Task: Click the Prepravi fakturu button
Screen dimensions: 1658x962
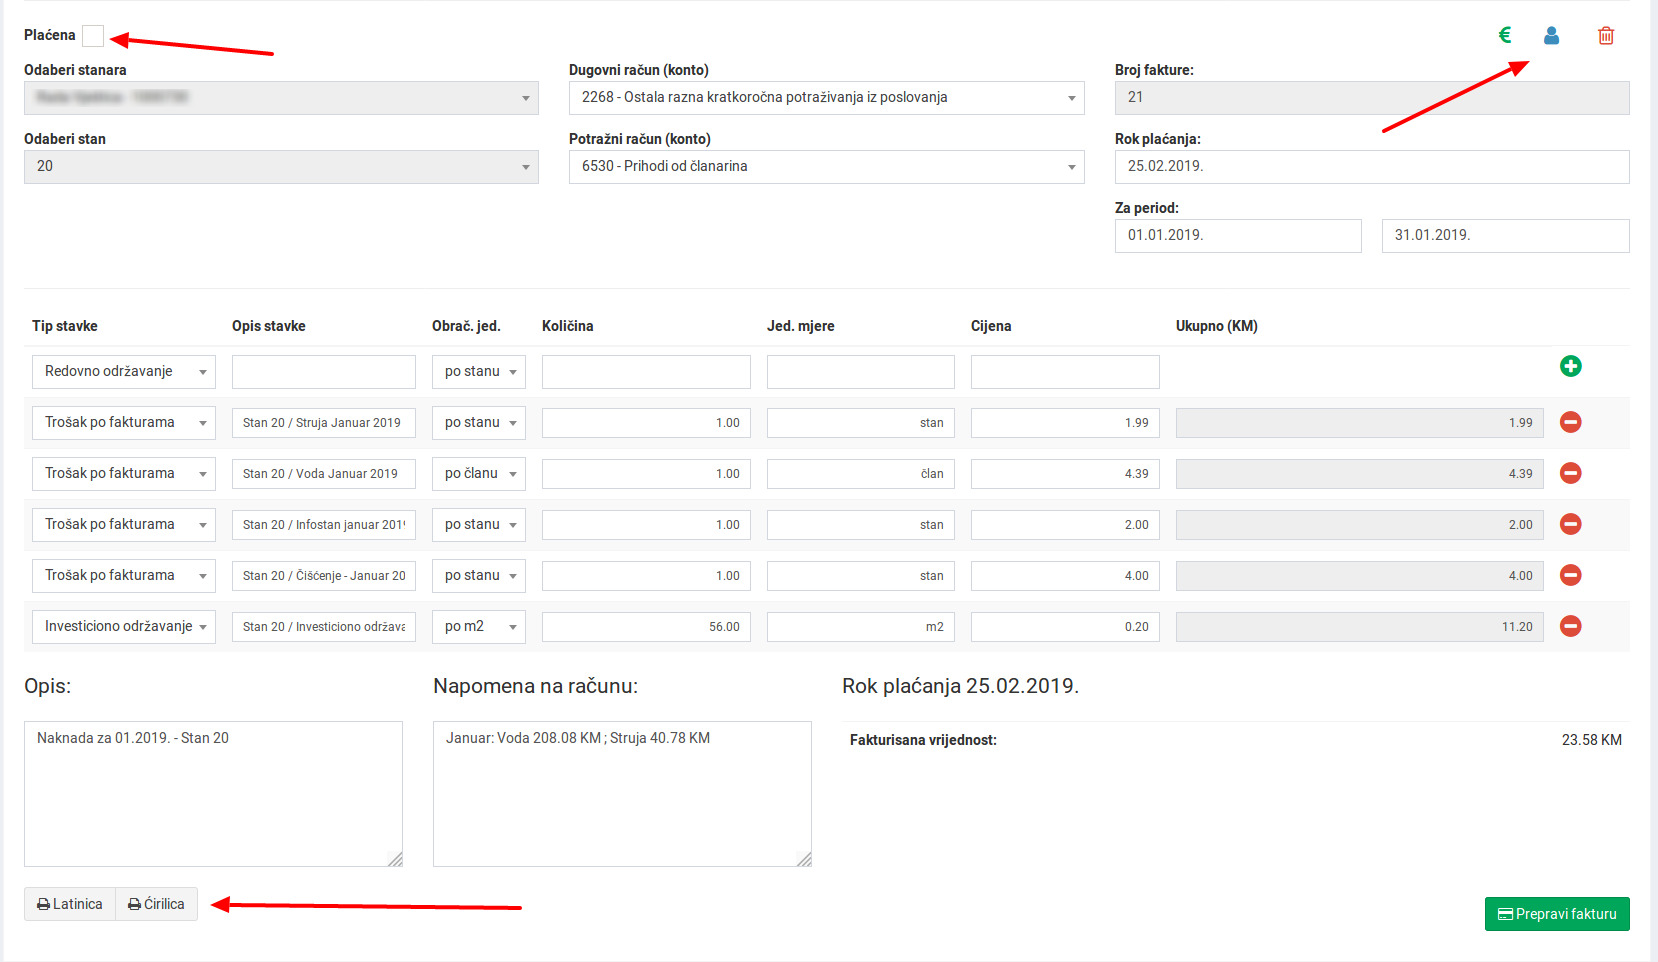Action: click(x=1556, y=914)
